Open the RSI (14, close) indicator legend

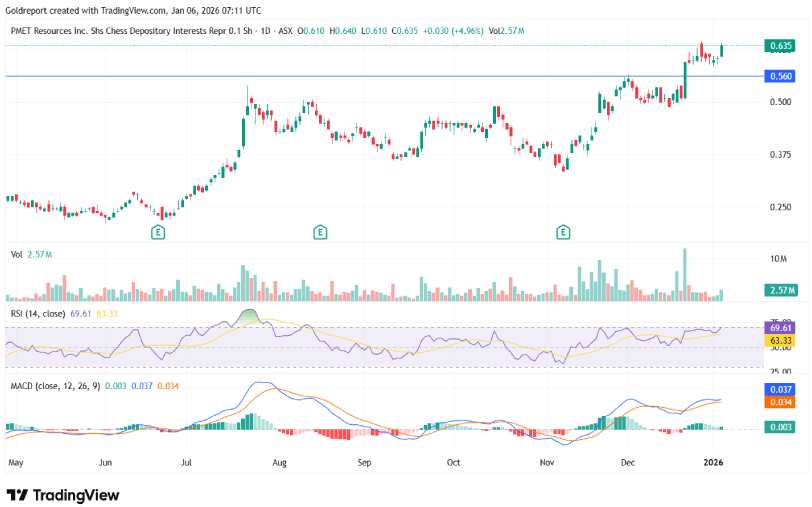(40, 314)
